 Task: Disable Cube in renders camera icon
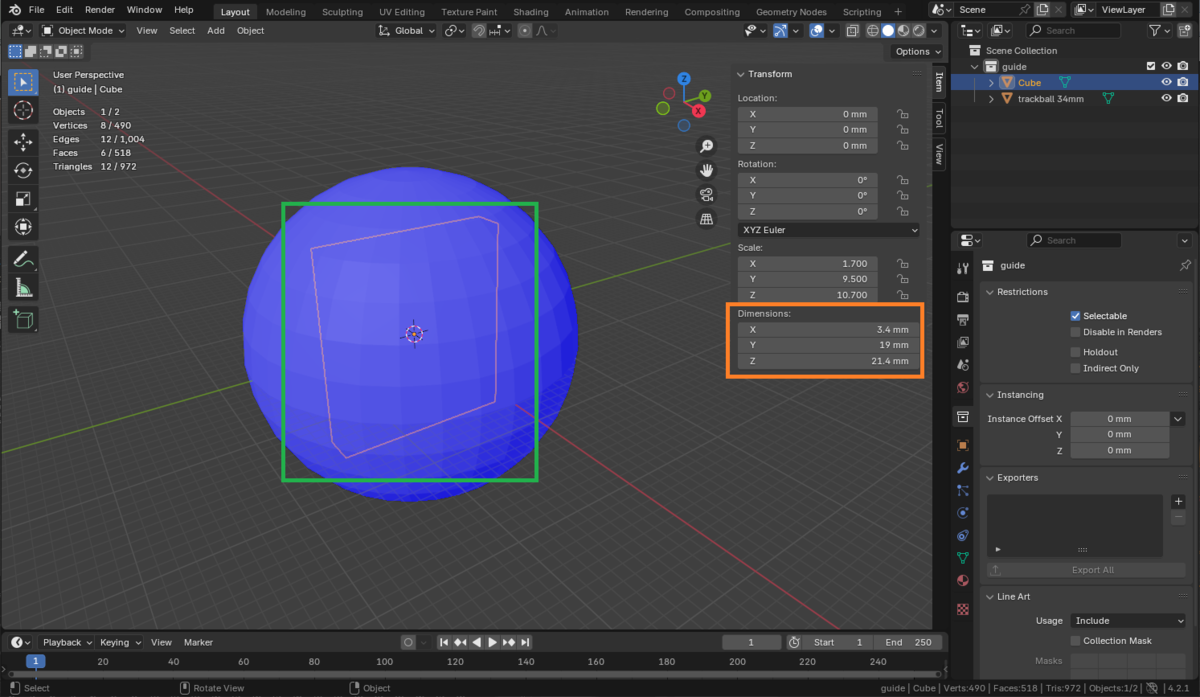(x=1183, y=83)
